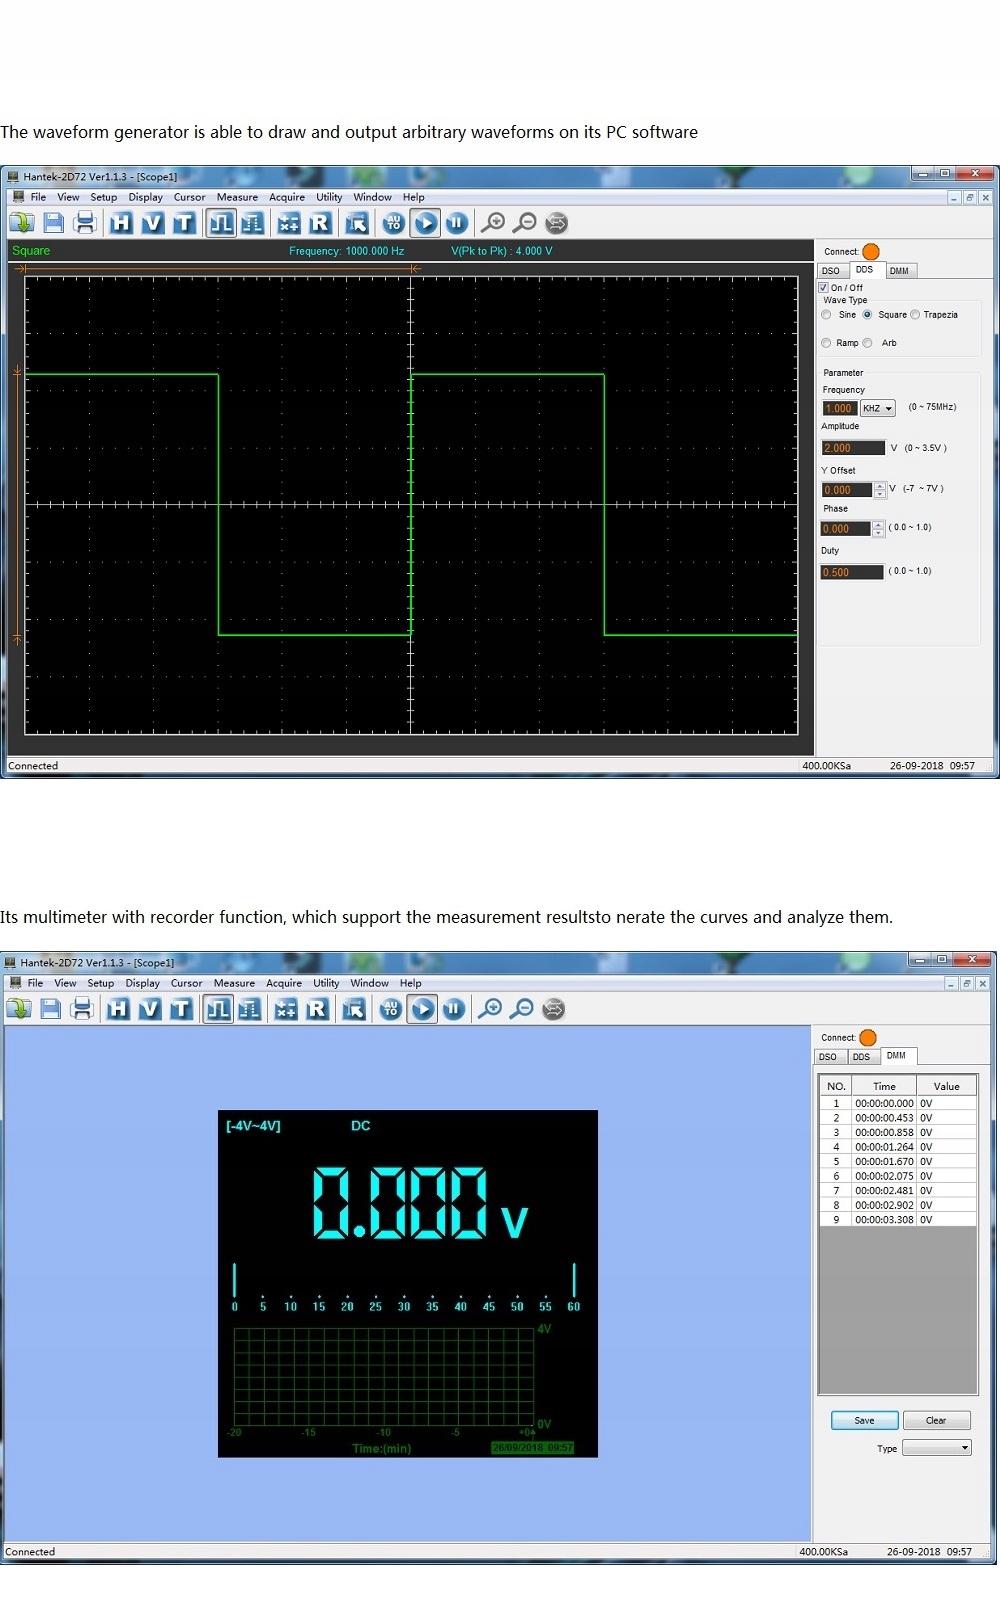Increase Y Offset with the up arrow

tap(880, 486)
